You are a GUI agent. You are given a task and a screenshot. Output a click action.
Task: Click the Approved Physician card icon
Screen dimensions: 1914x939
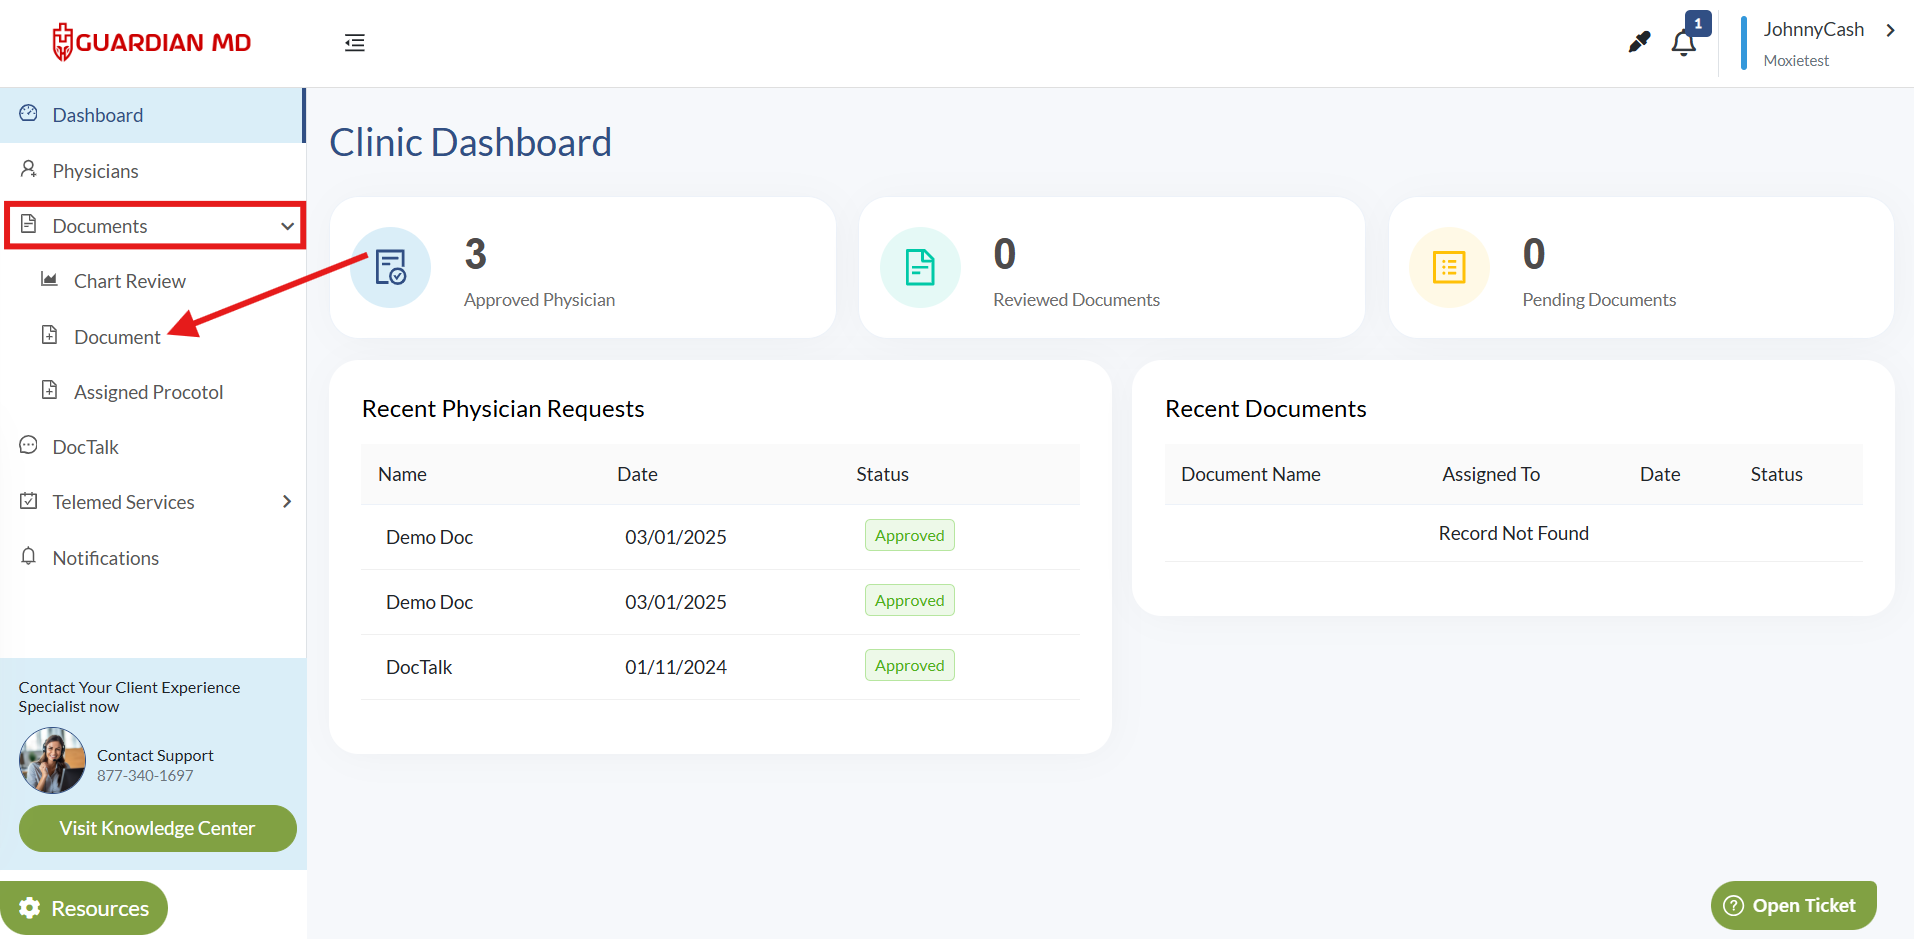(391, 268)
